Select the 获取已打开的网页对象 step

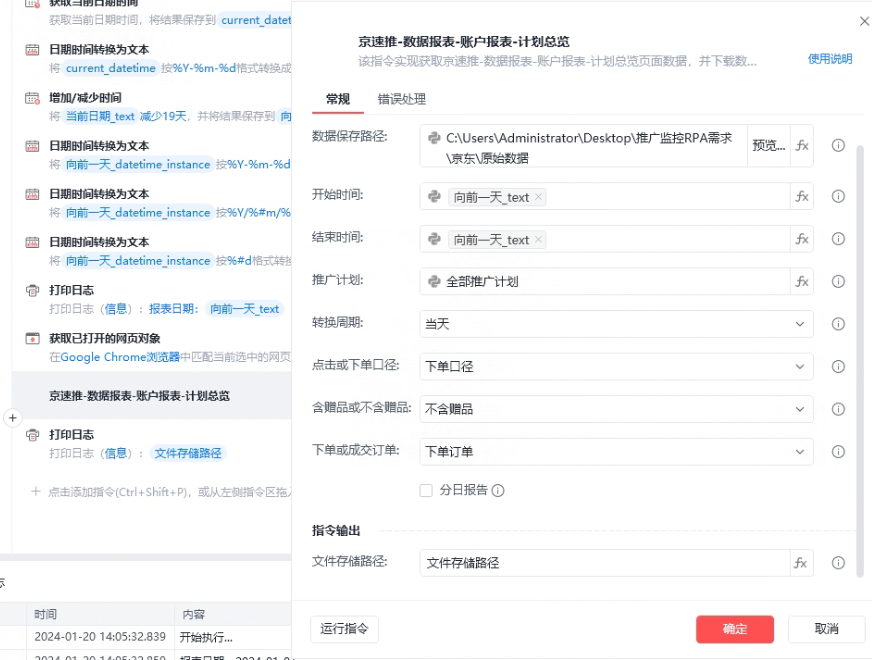point(151,348)
